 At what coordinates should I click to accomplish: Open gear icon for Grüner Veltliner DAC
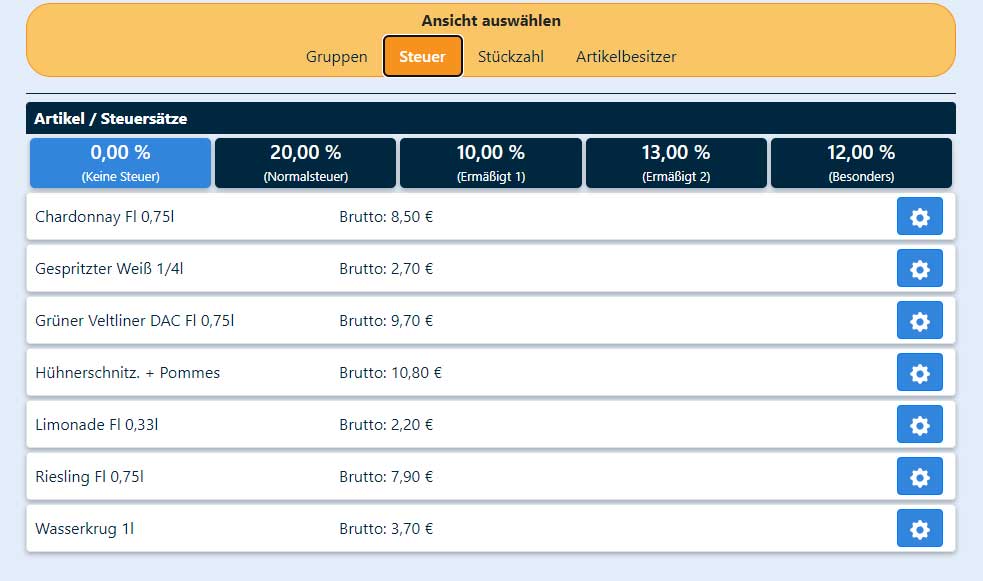tap(919, 320)
